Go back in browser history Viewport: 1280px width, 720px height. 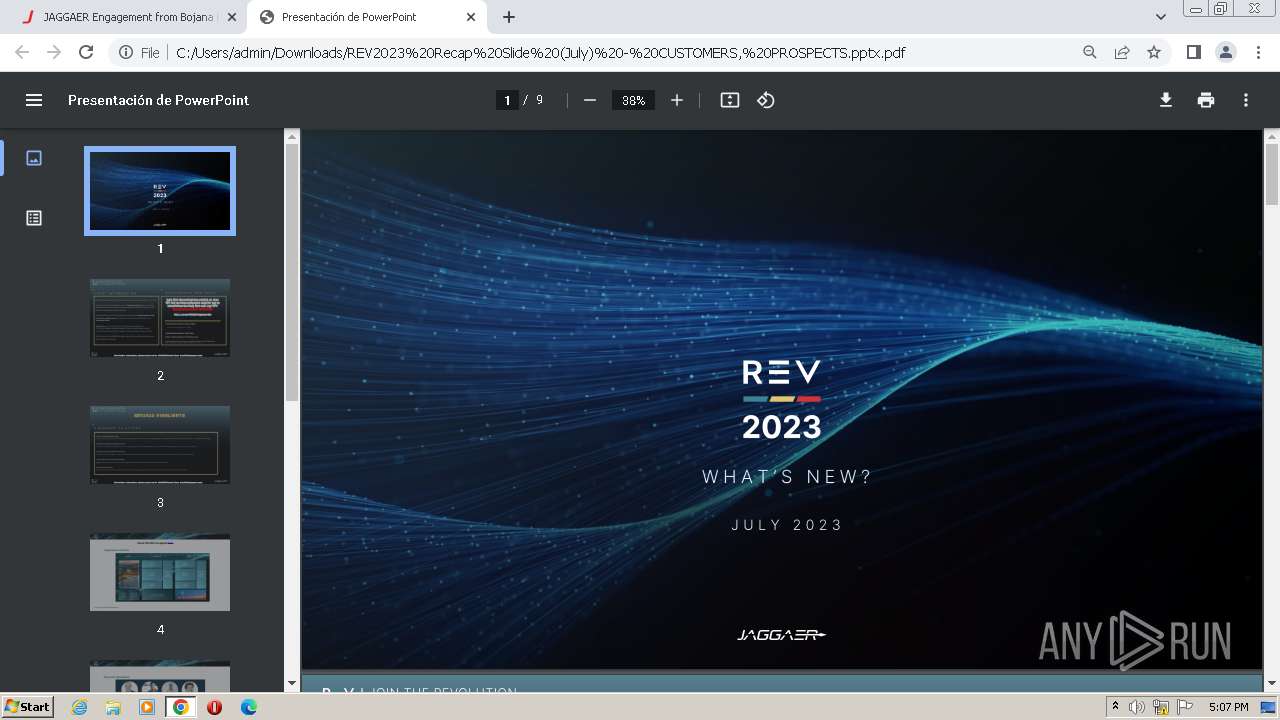tap(22, 52)
